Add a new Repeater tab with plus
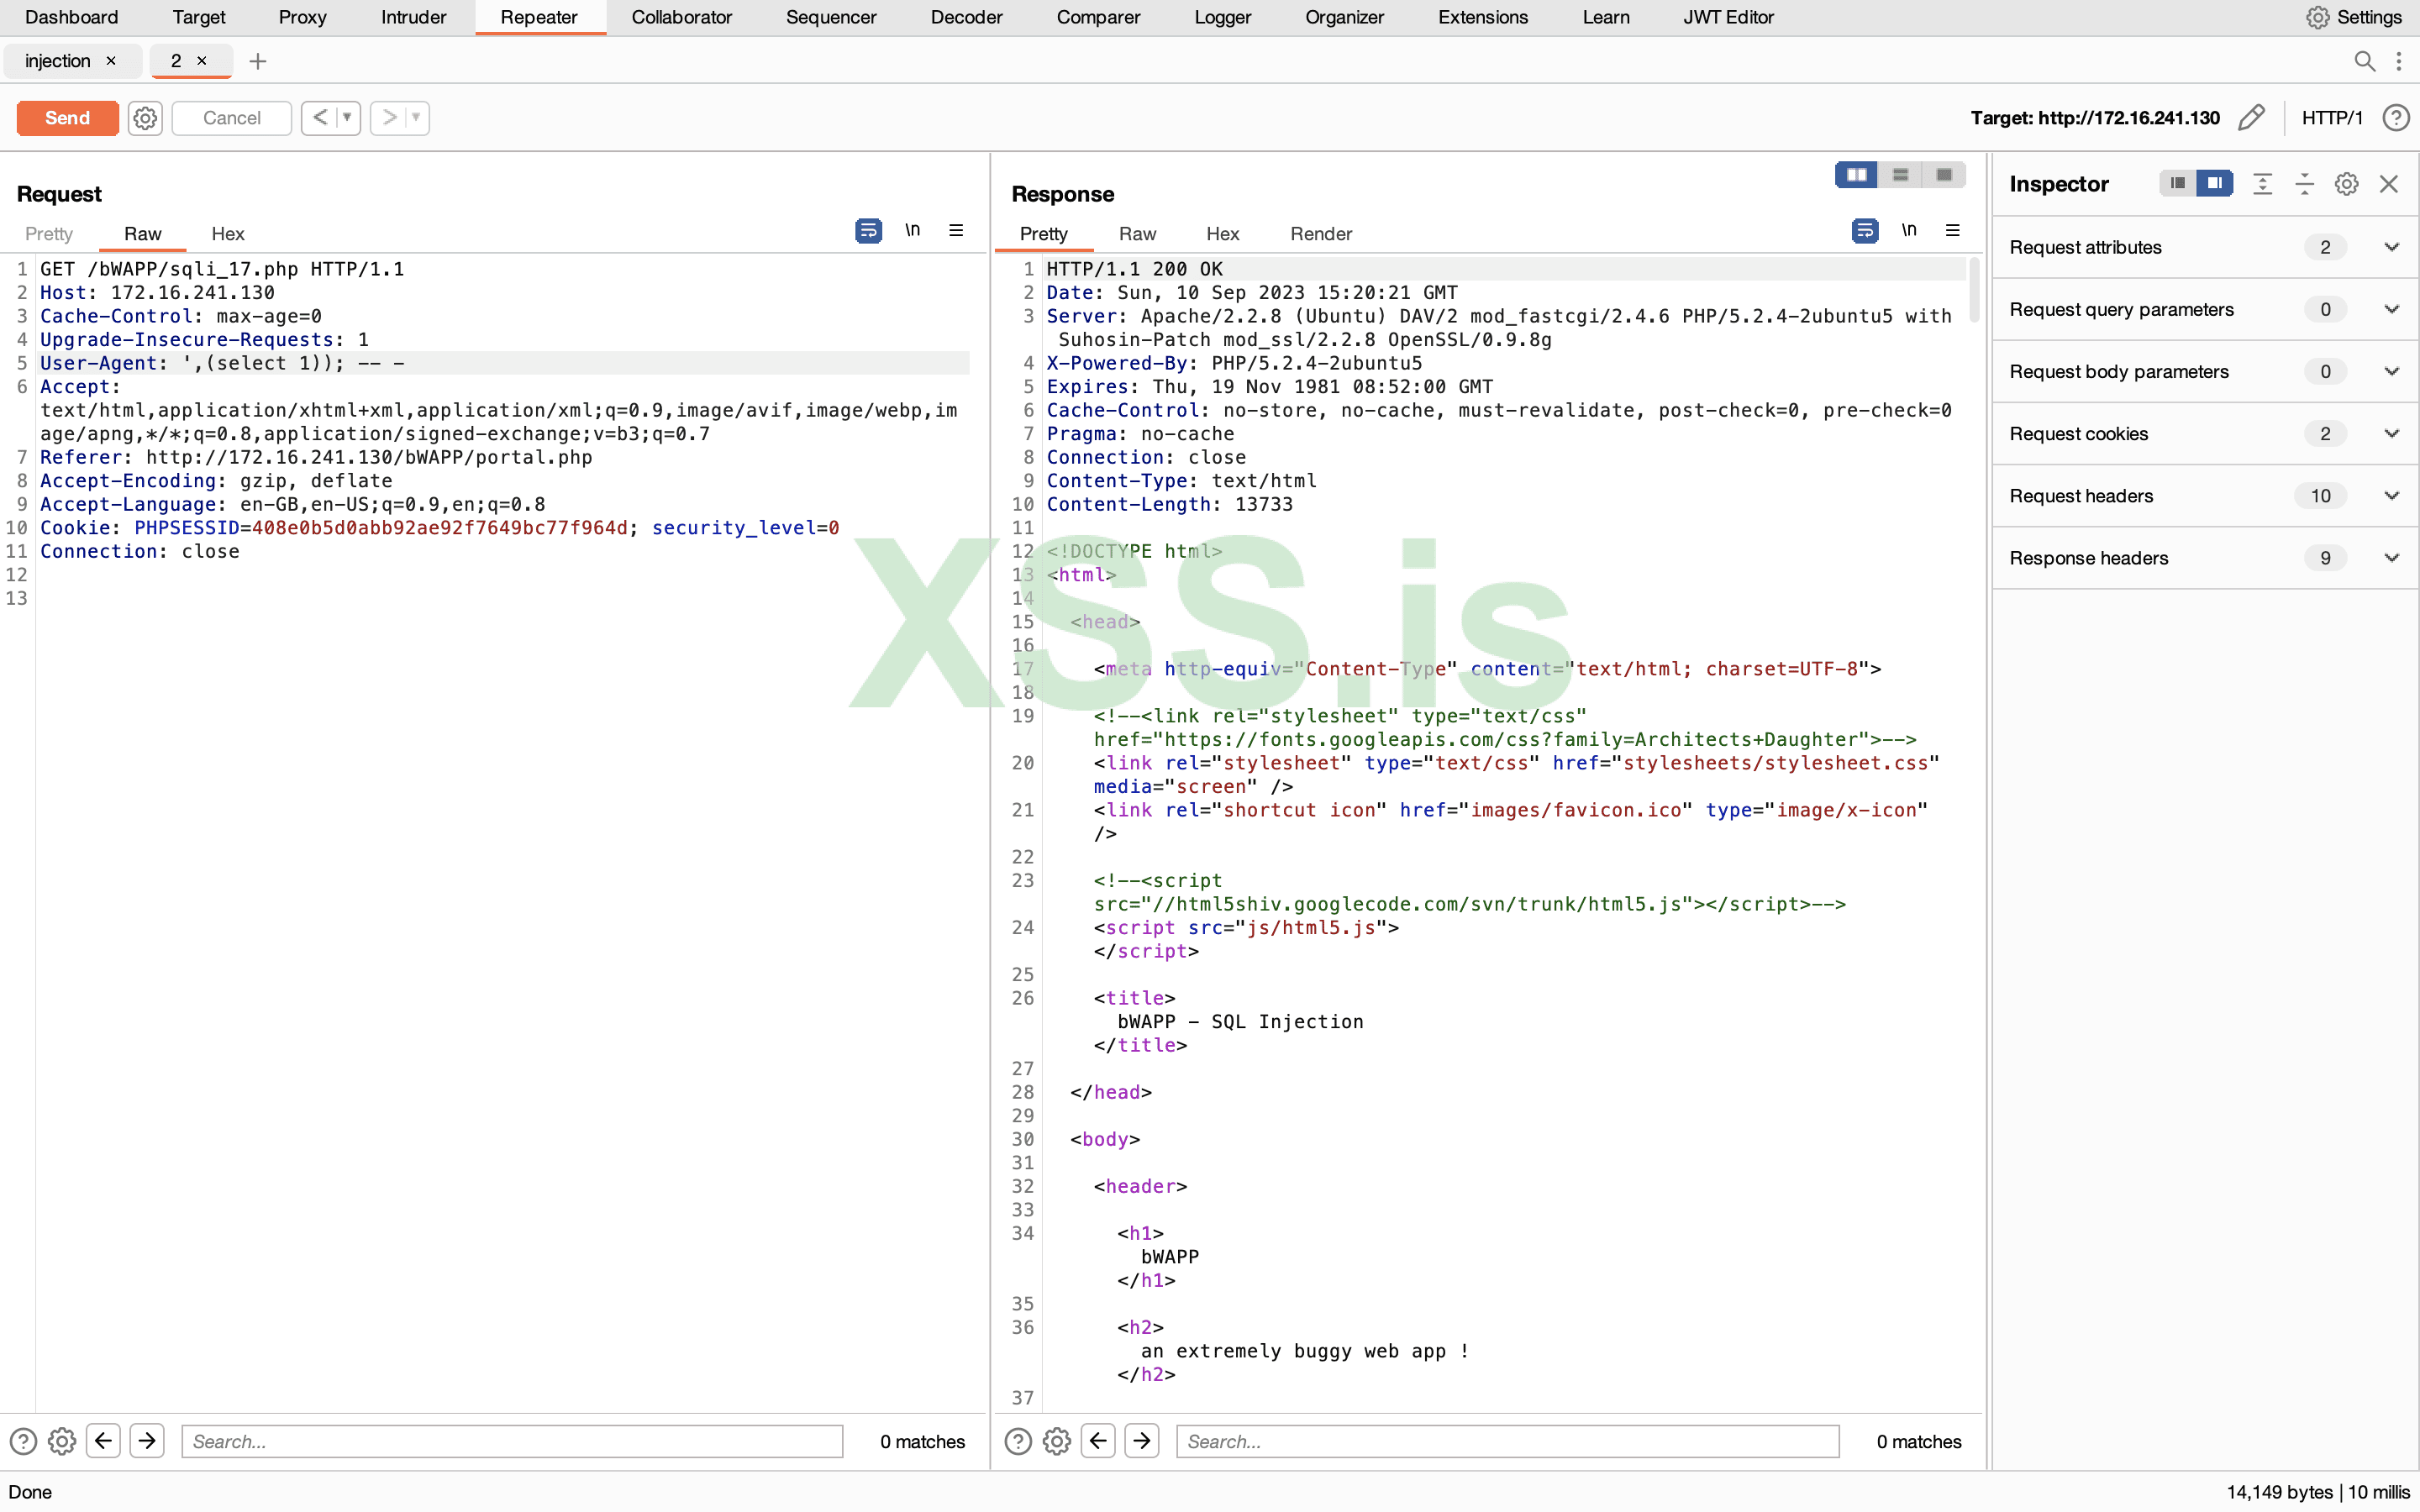 (x=257, y=61)
